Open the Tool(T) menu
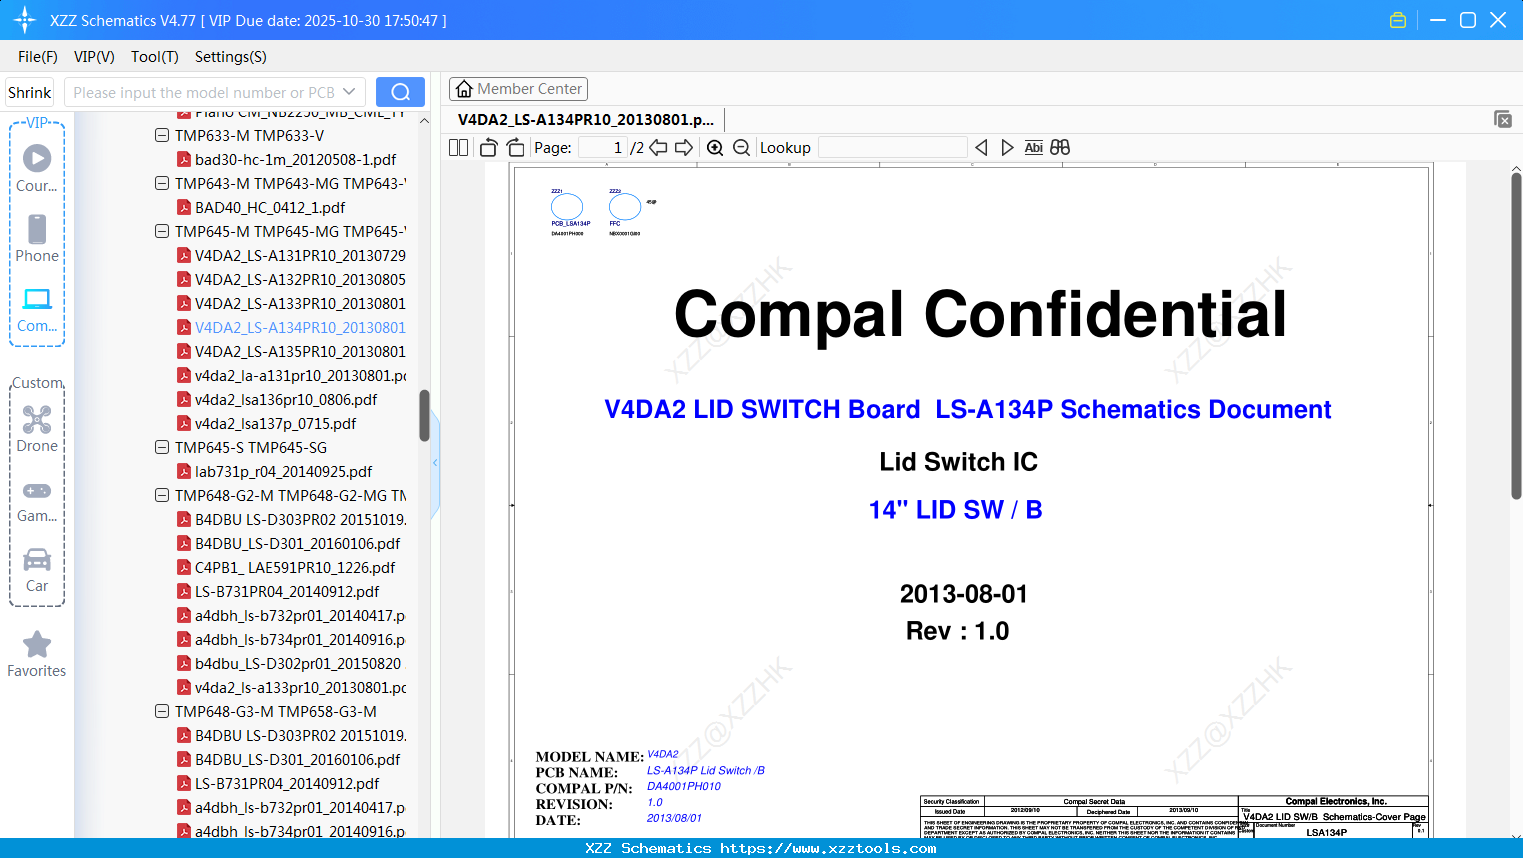1523x858 pixels. 155,57
